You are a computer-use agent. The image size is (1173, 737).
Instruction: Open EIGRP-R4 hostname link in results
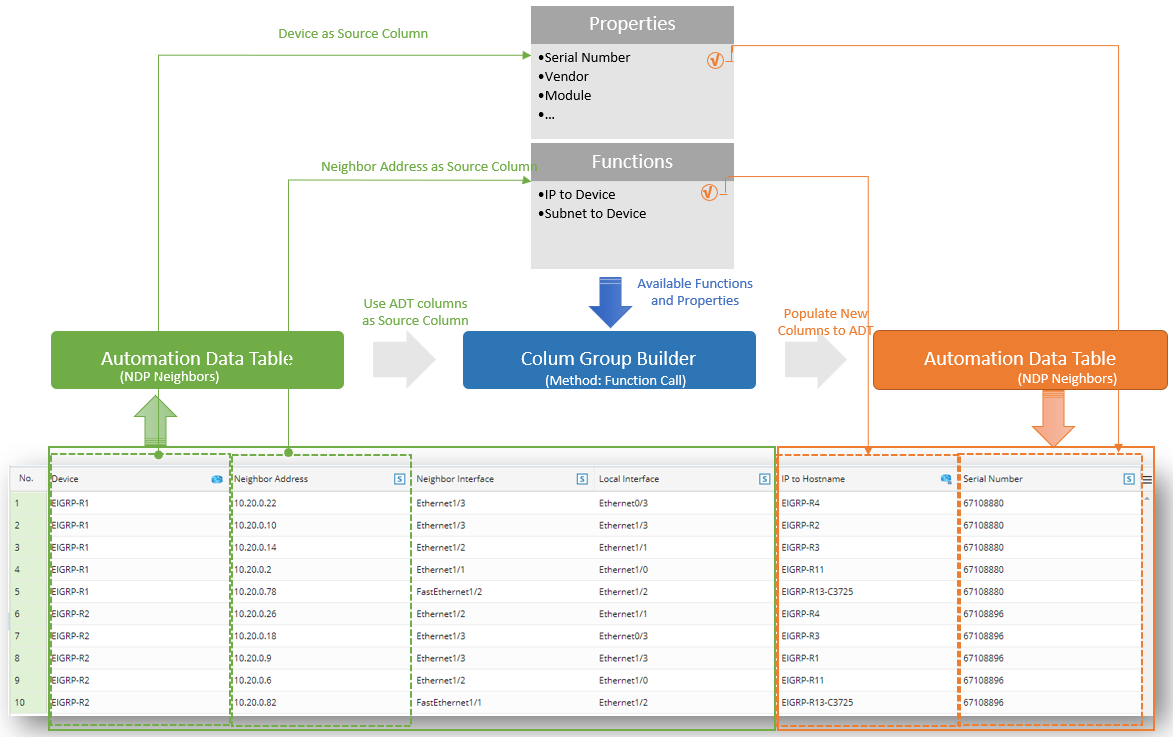(x=800, y=503)
